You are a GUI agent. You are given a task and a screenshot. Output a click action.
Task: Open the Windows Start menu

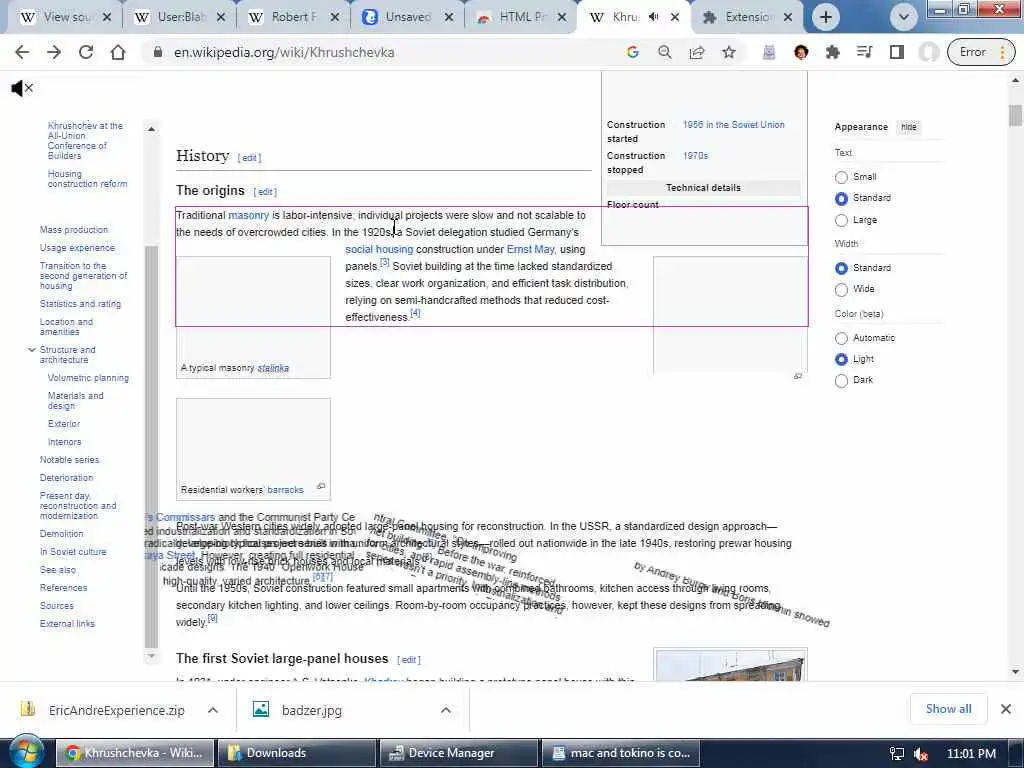pyautogui.click(x=26, y=751)
